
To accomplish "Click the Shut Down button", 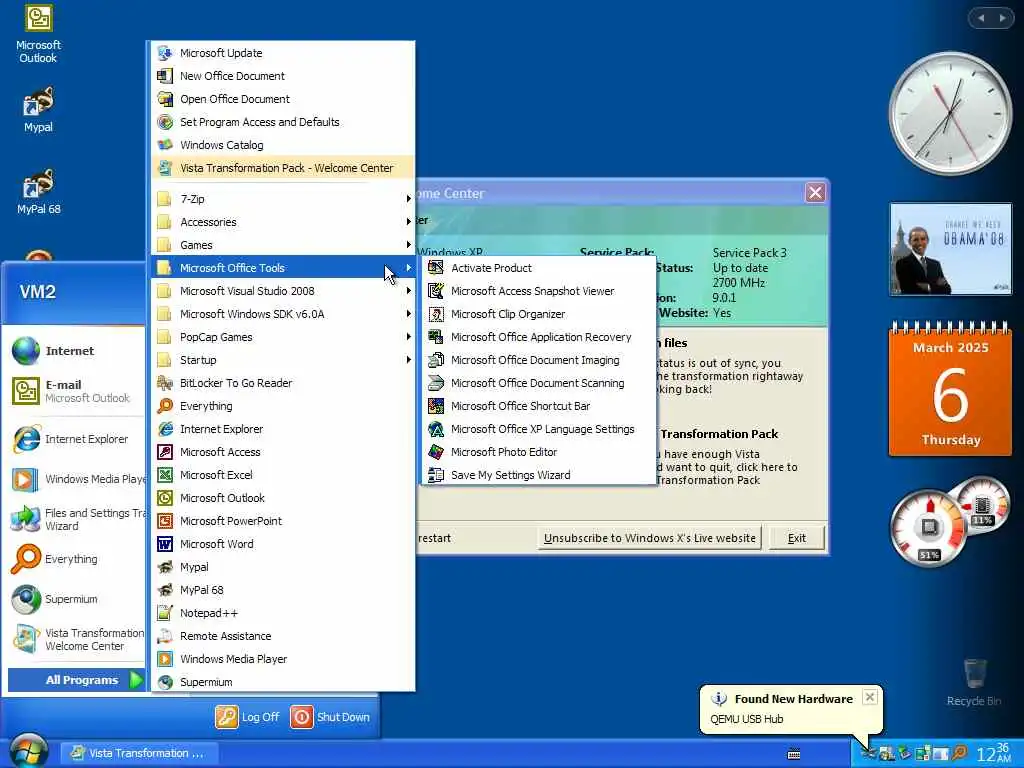I will pyautogui.click(x=330, y=717).
